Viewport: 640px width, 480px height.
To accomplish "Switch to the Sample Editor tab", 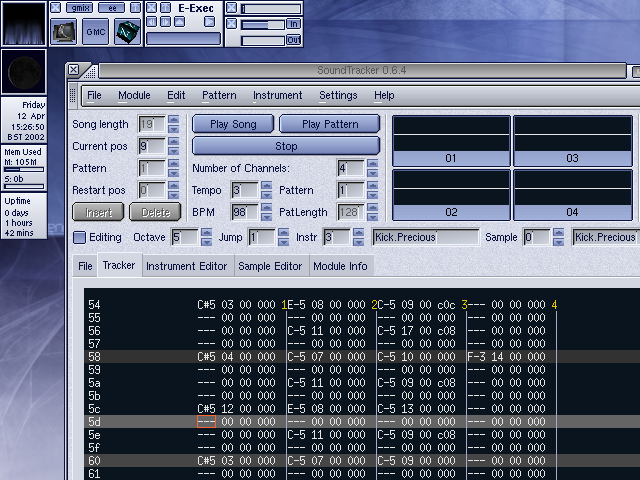I will [x=270, y=266].
